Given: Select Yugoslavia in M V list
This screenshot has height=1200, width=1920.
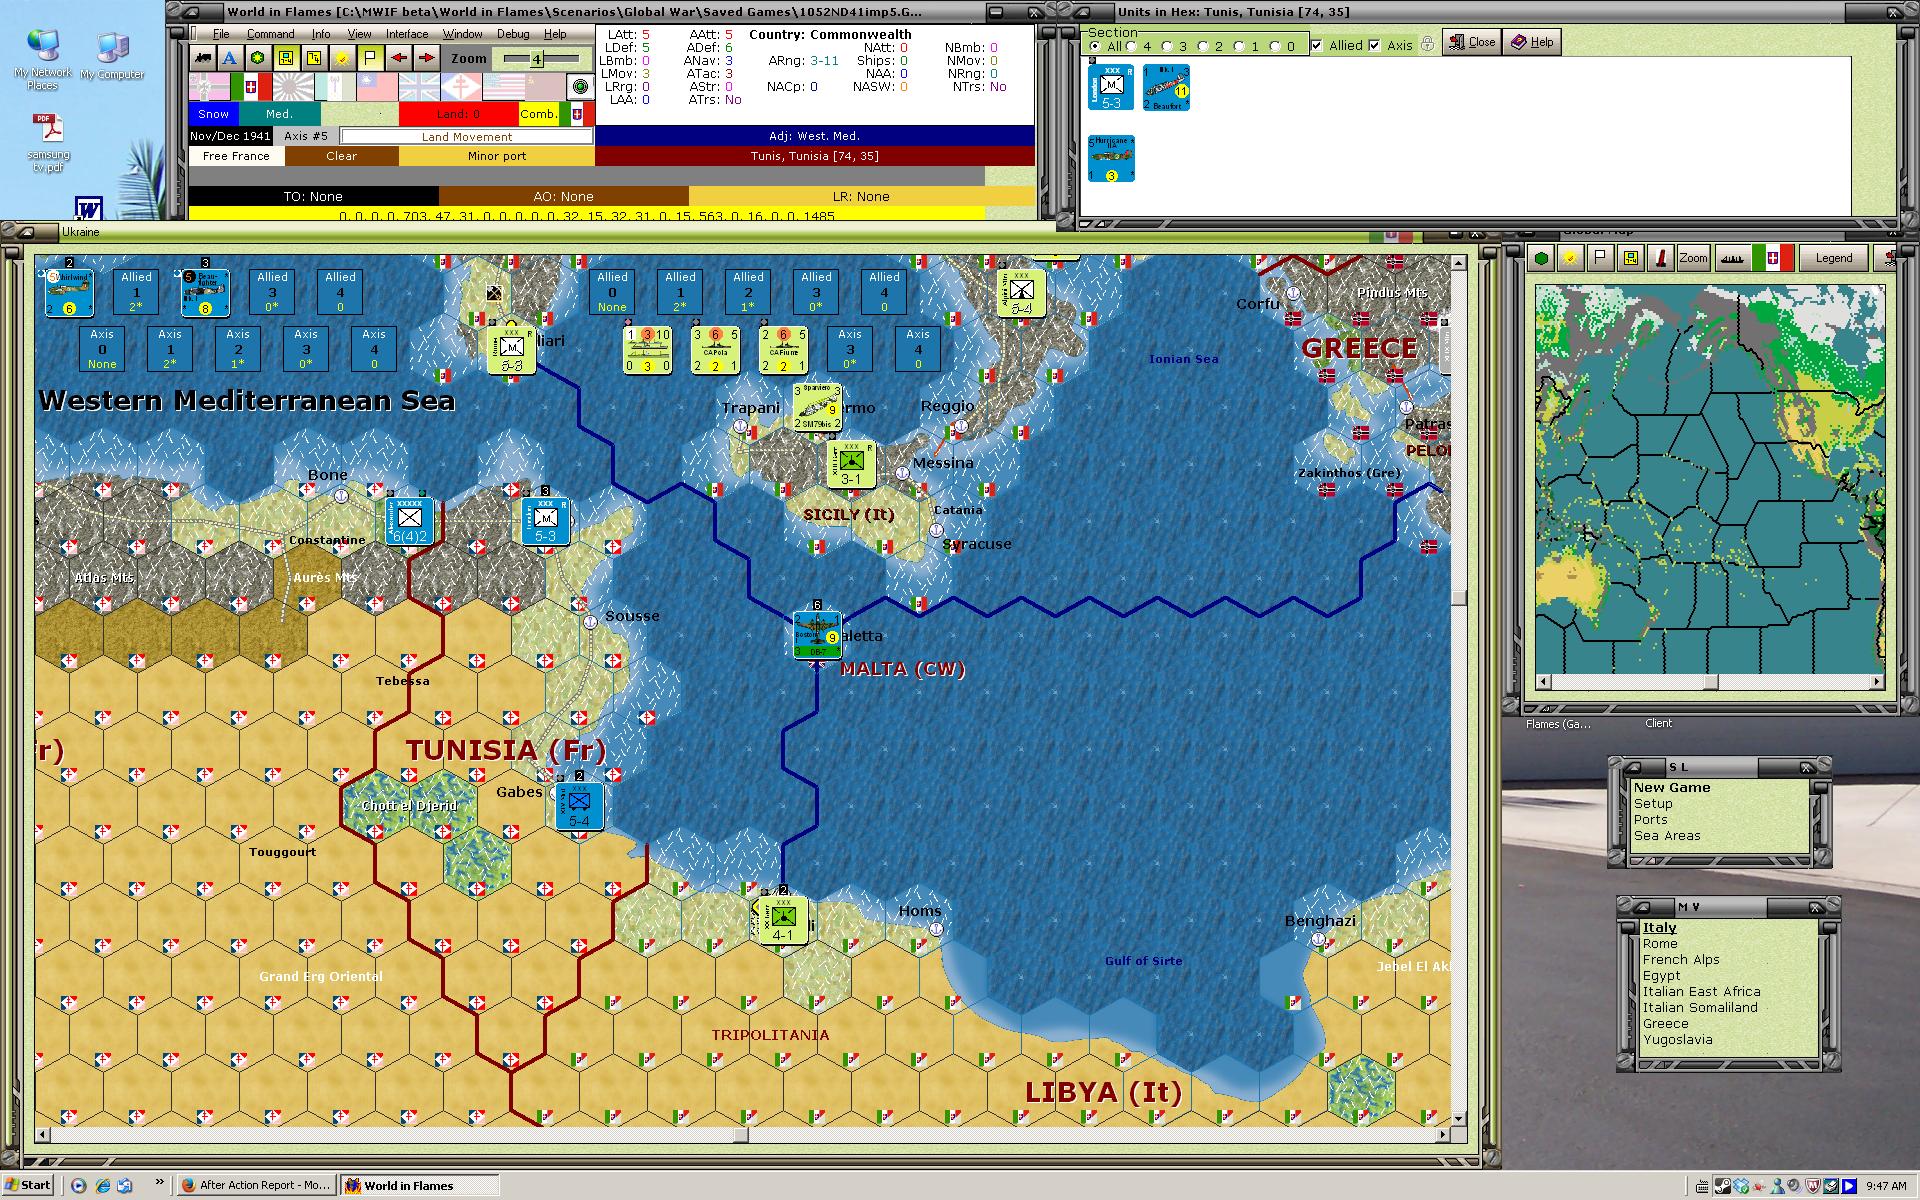Looking at the screenshot, I should [1677, 1040].
